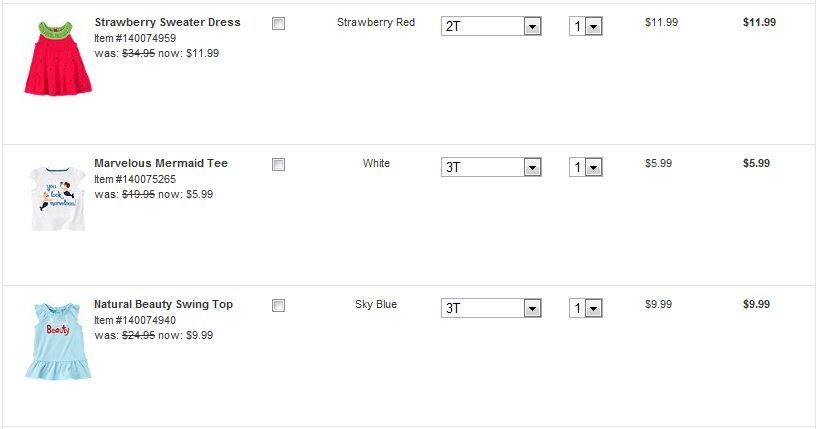This screenshot has width=820, height=429.
Task: Expand quantity selector for Natural Beauty Swing Top
Action: [585, 308]
